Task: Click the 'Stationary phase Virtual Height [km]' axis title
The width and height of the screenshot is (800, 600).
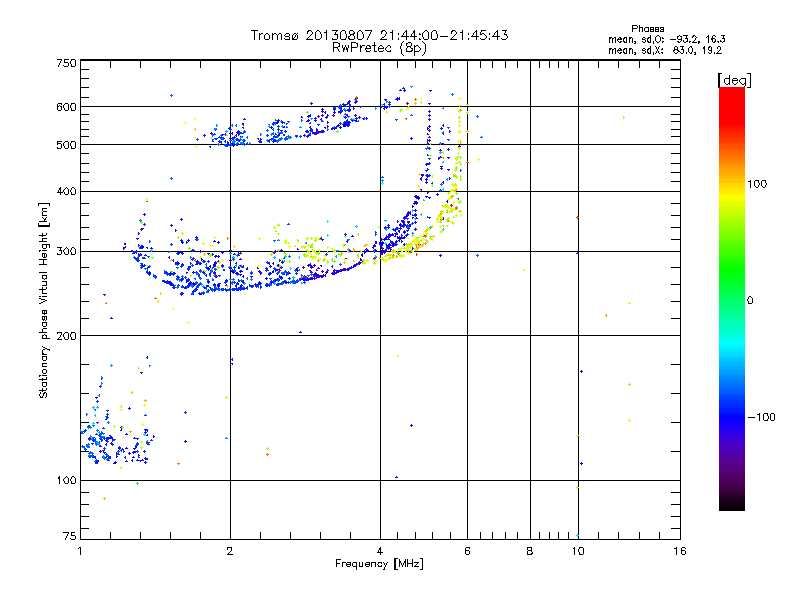Action: click(44, 300)
